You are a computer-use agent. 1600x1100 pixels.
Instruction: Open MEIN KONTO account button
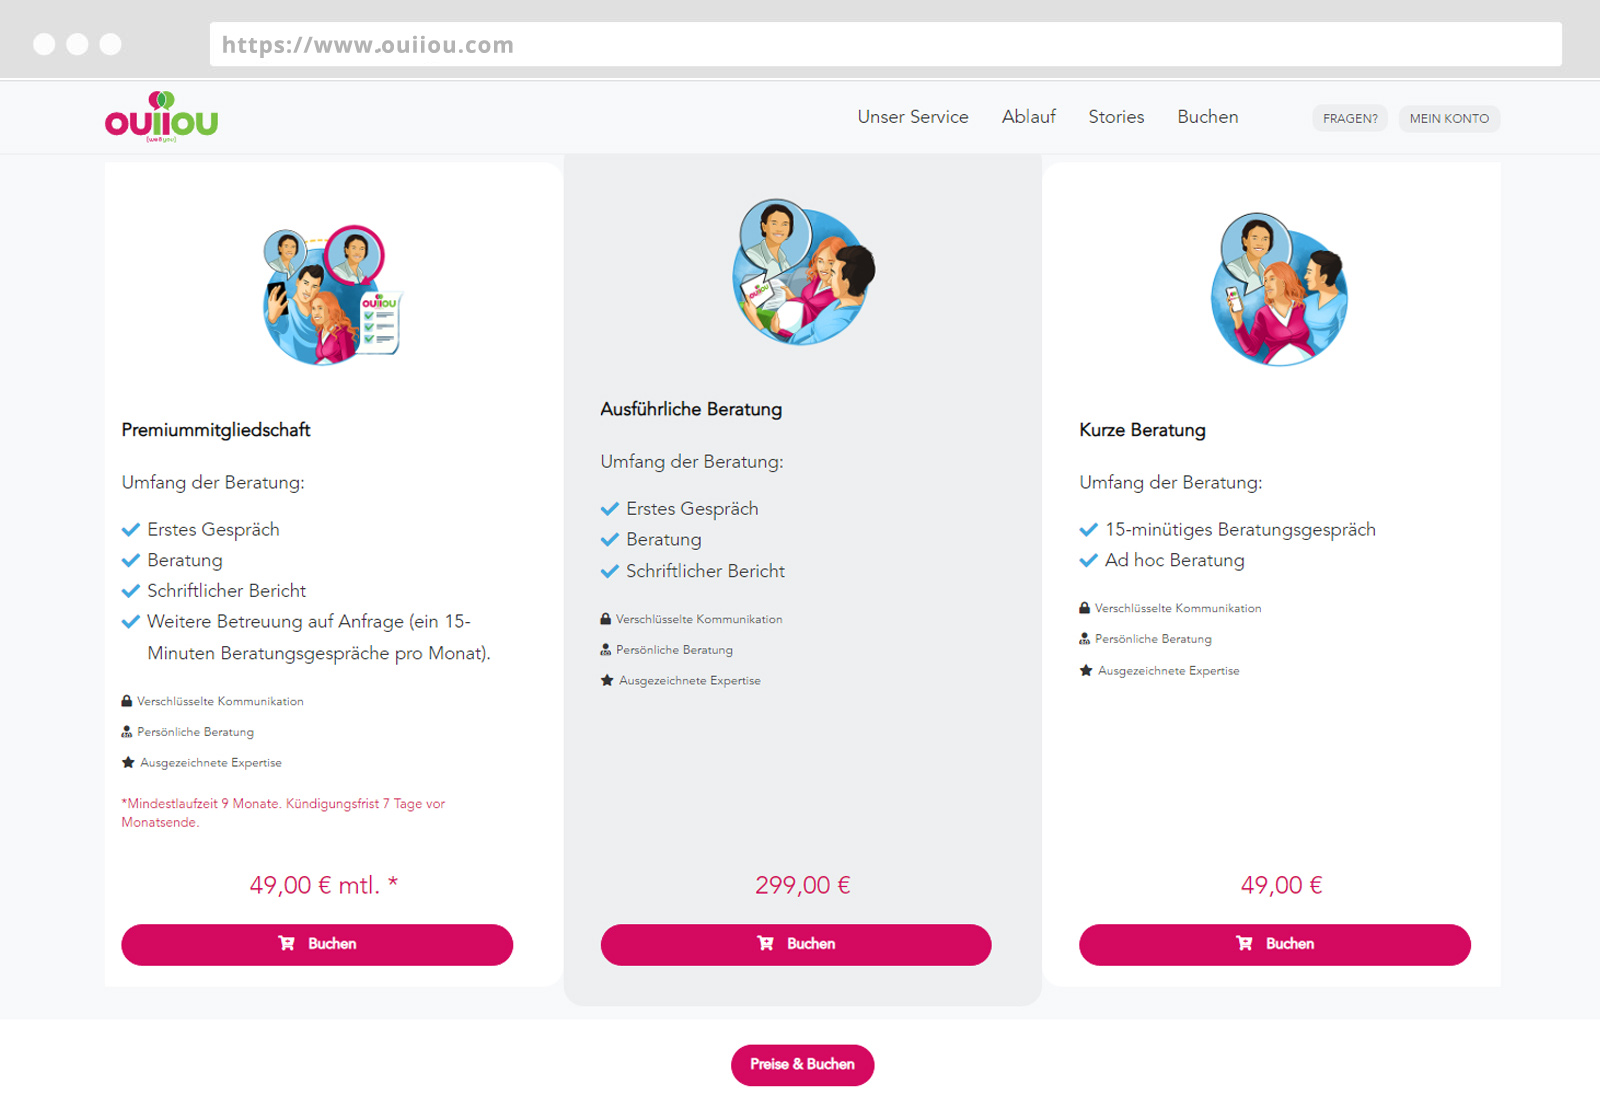click(x=1449, y=118)
